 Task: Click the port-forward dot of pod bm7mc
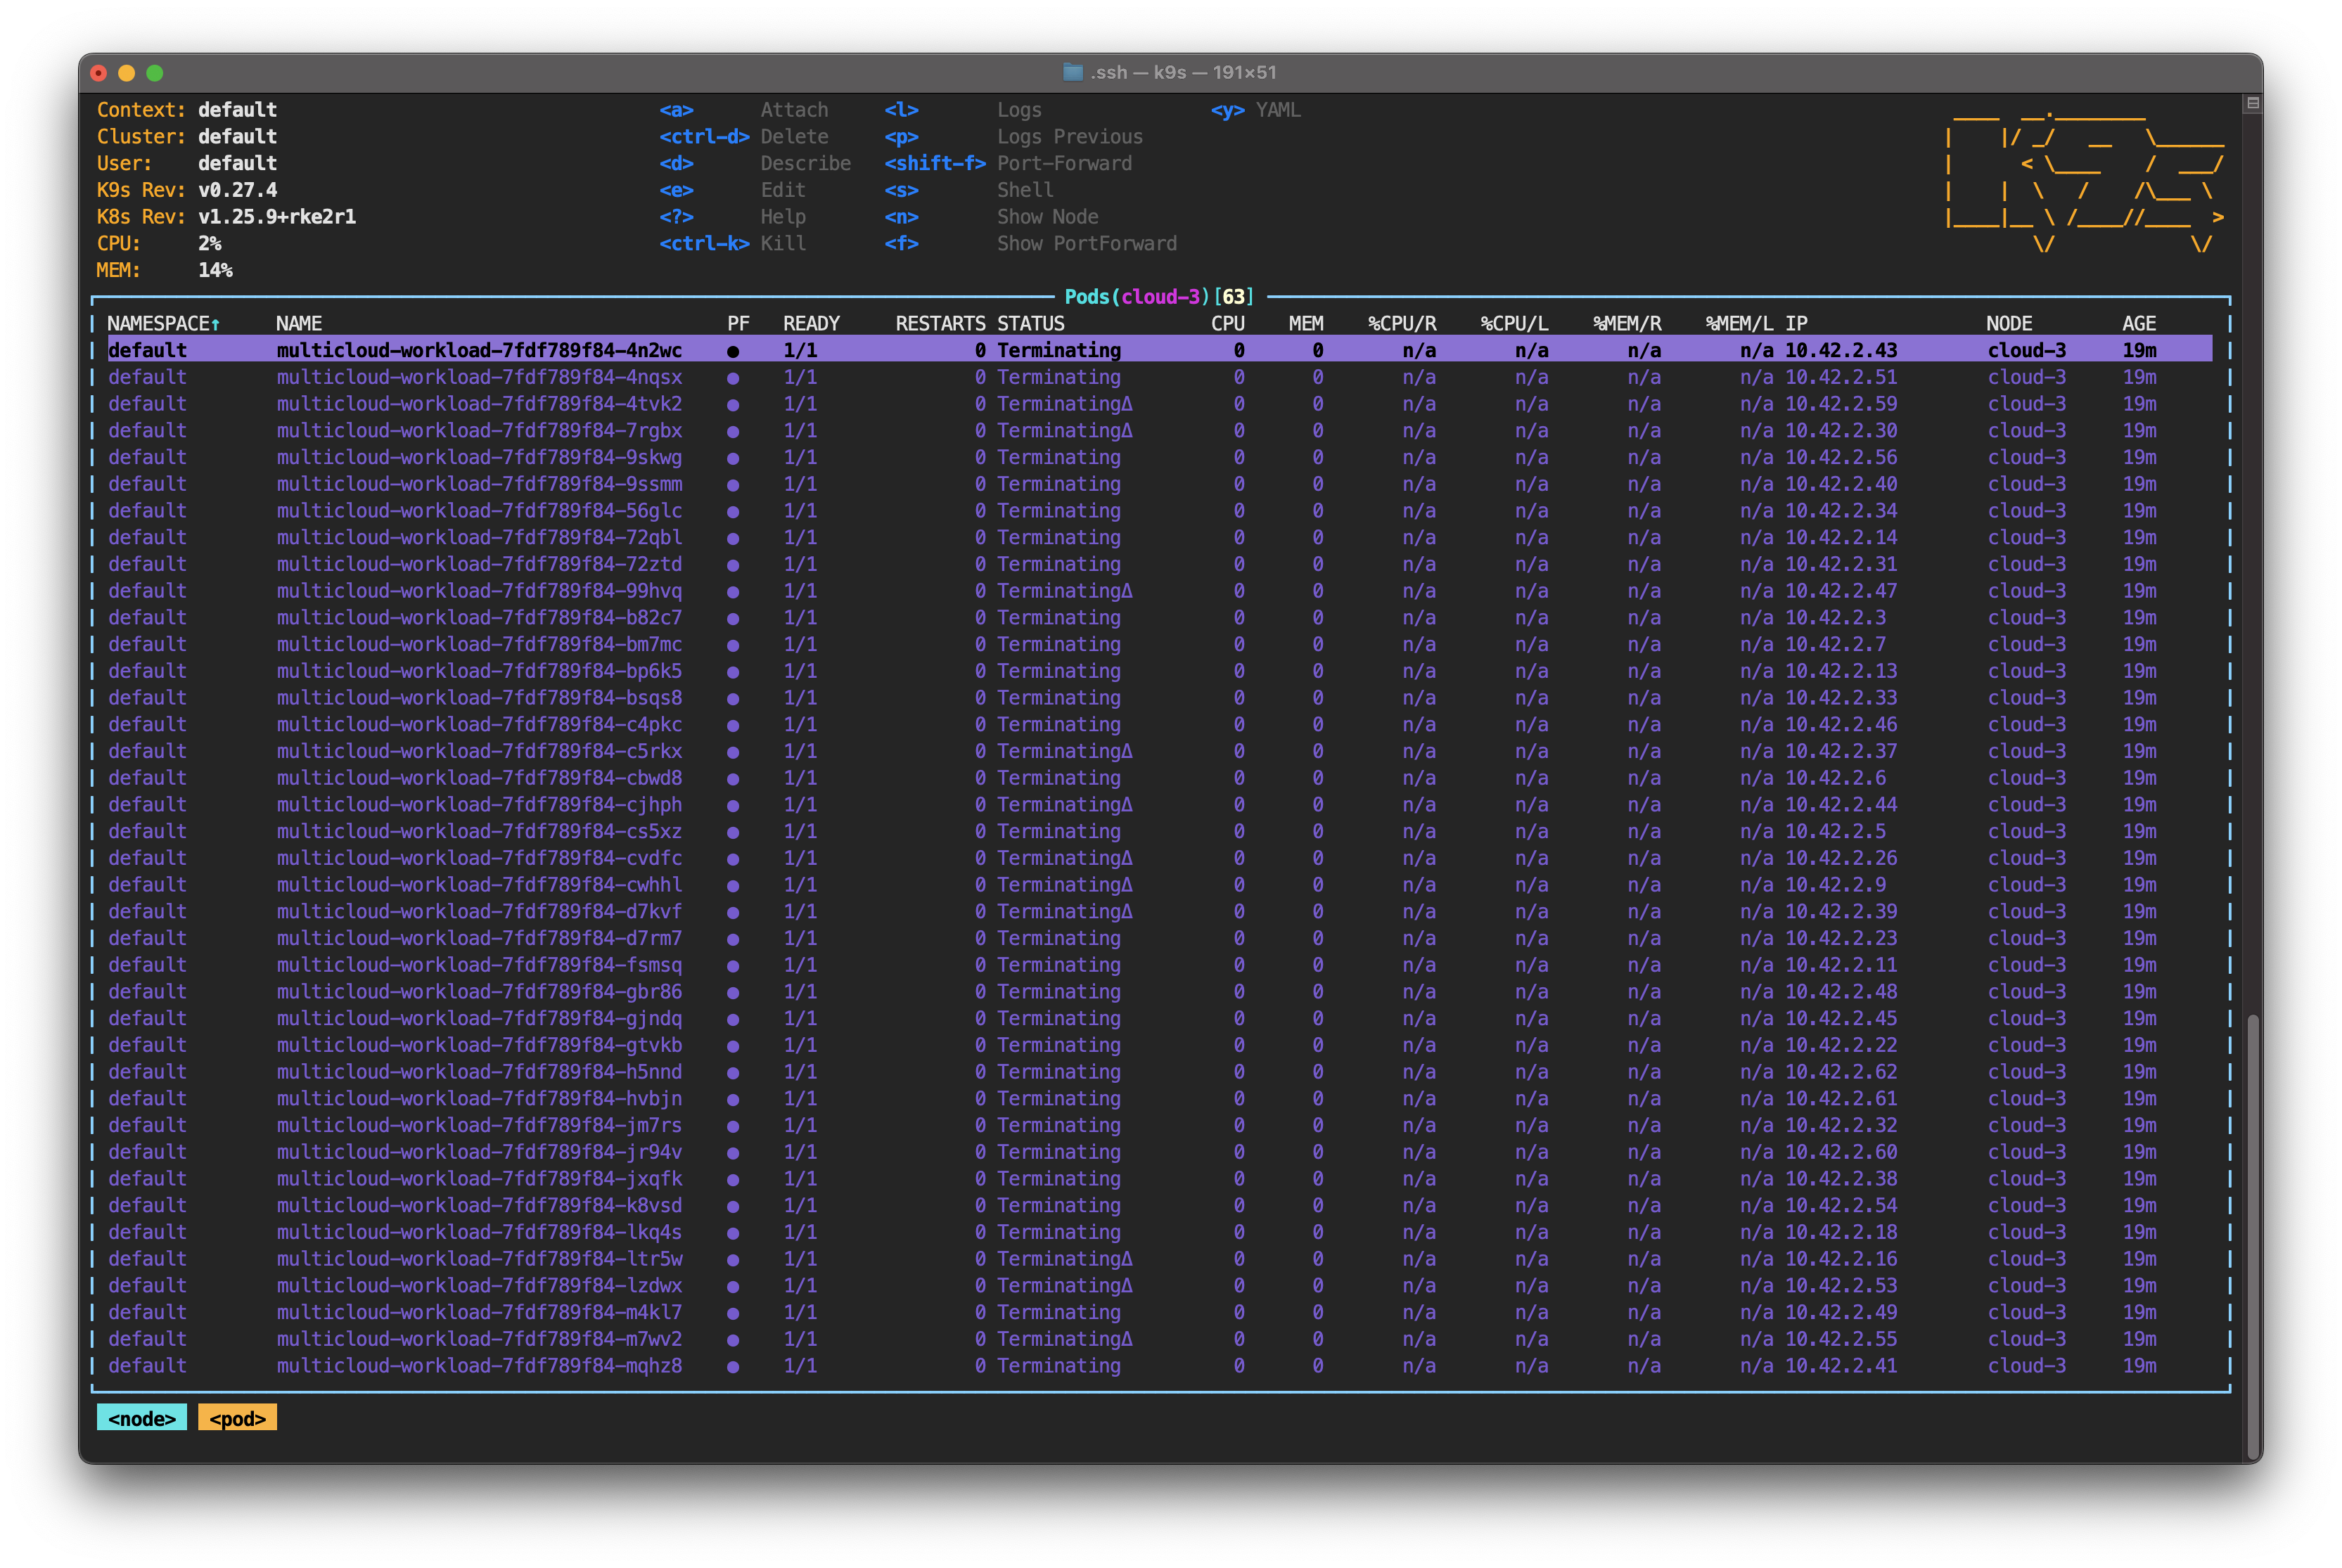733,645
